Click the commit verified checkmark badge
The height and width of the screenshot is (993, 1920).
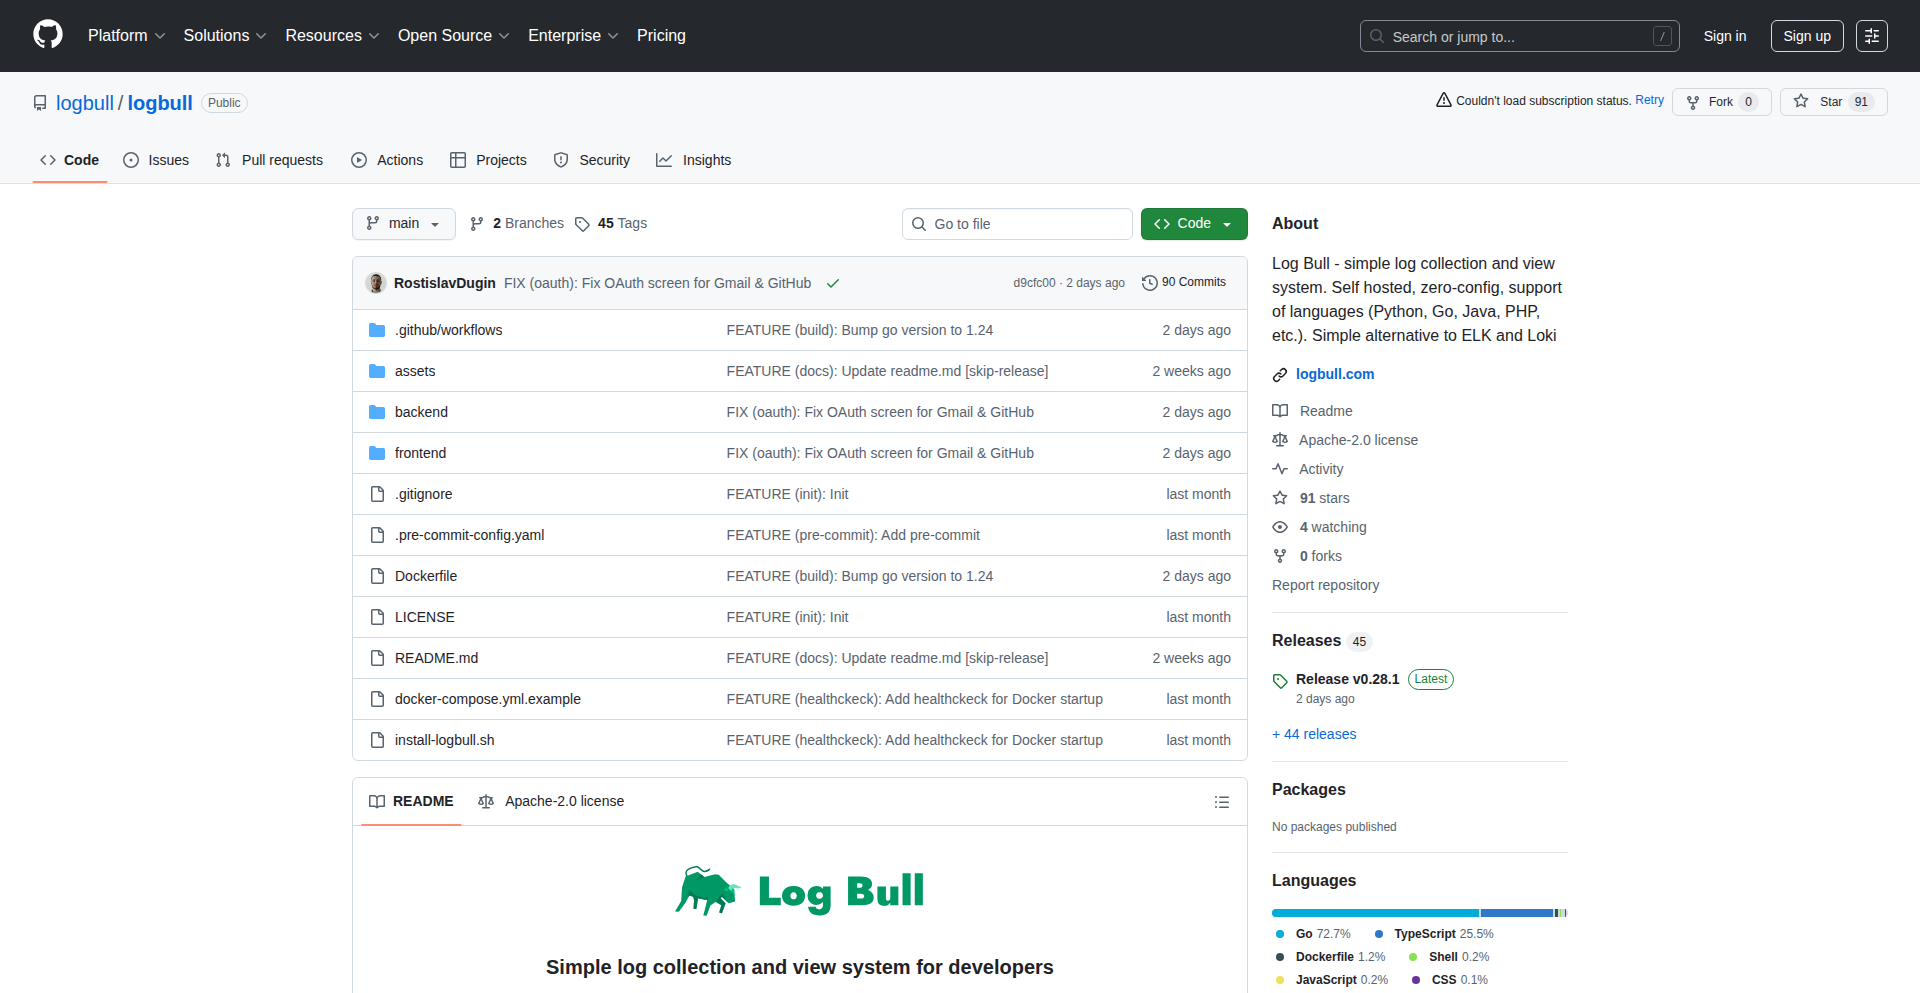[833, 283]
